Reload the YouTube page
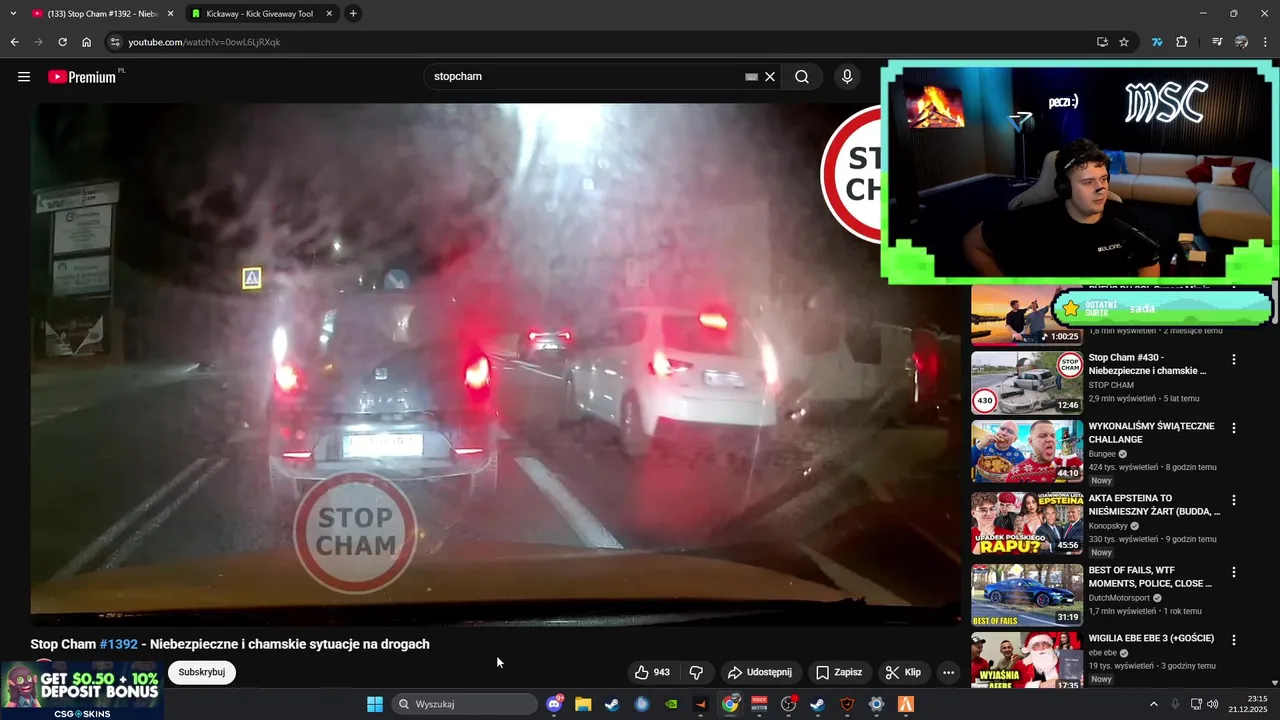Image resolution: width=1280 pixels, height=720 pixels. [x=62, y=42]
